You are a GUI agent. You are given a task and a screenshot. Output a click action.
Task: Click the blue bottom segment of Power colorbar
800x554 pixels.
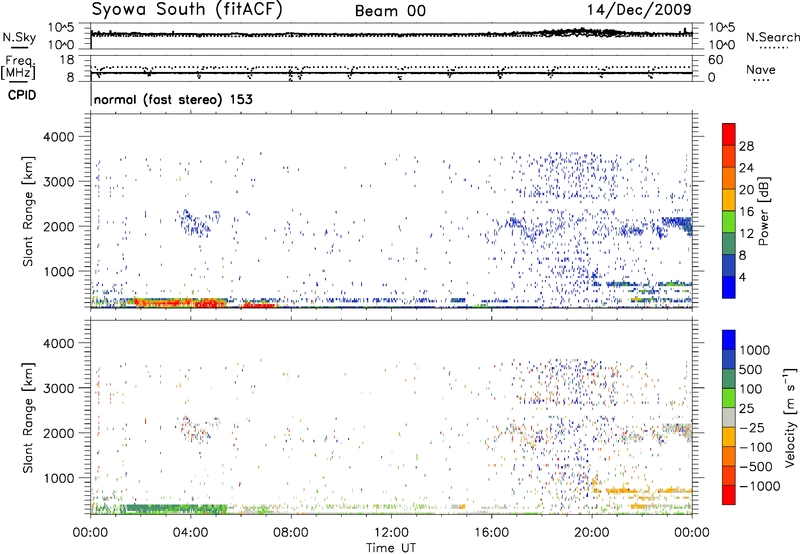click(x=729, y=287)
